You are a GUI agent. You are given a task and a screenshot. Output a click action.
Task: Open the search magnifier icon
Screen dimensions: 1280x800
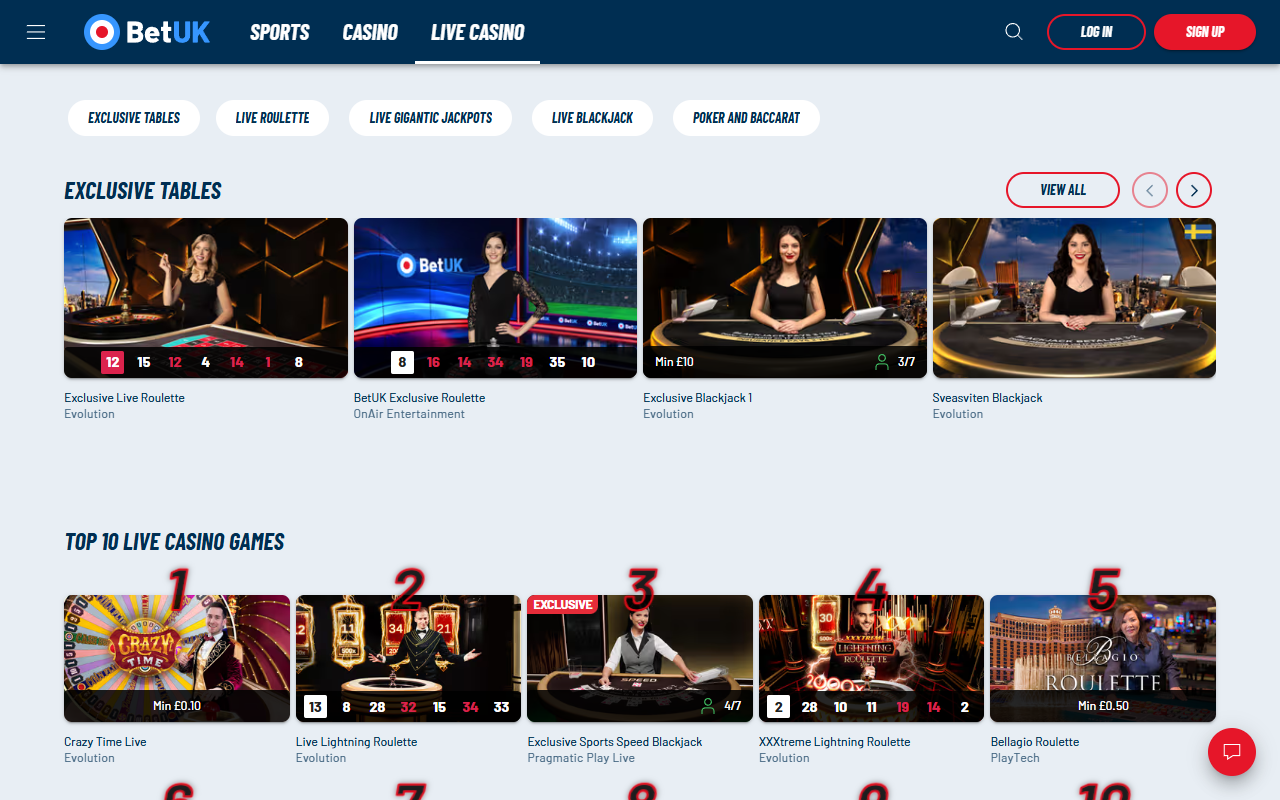(x=1014, y=32)
